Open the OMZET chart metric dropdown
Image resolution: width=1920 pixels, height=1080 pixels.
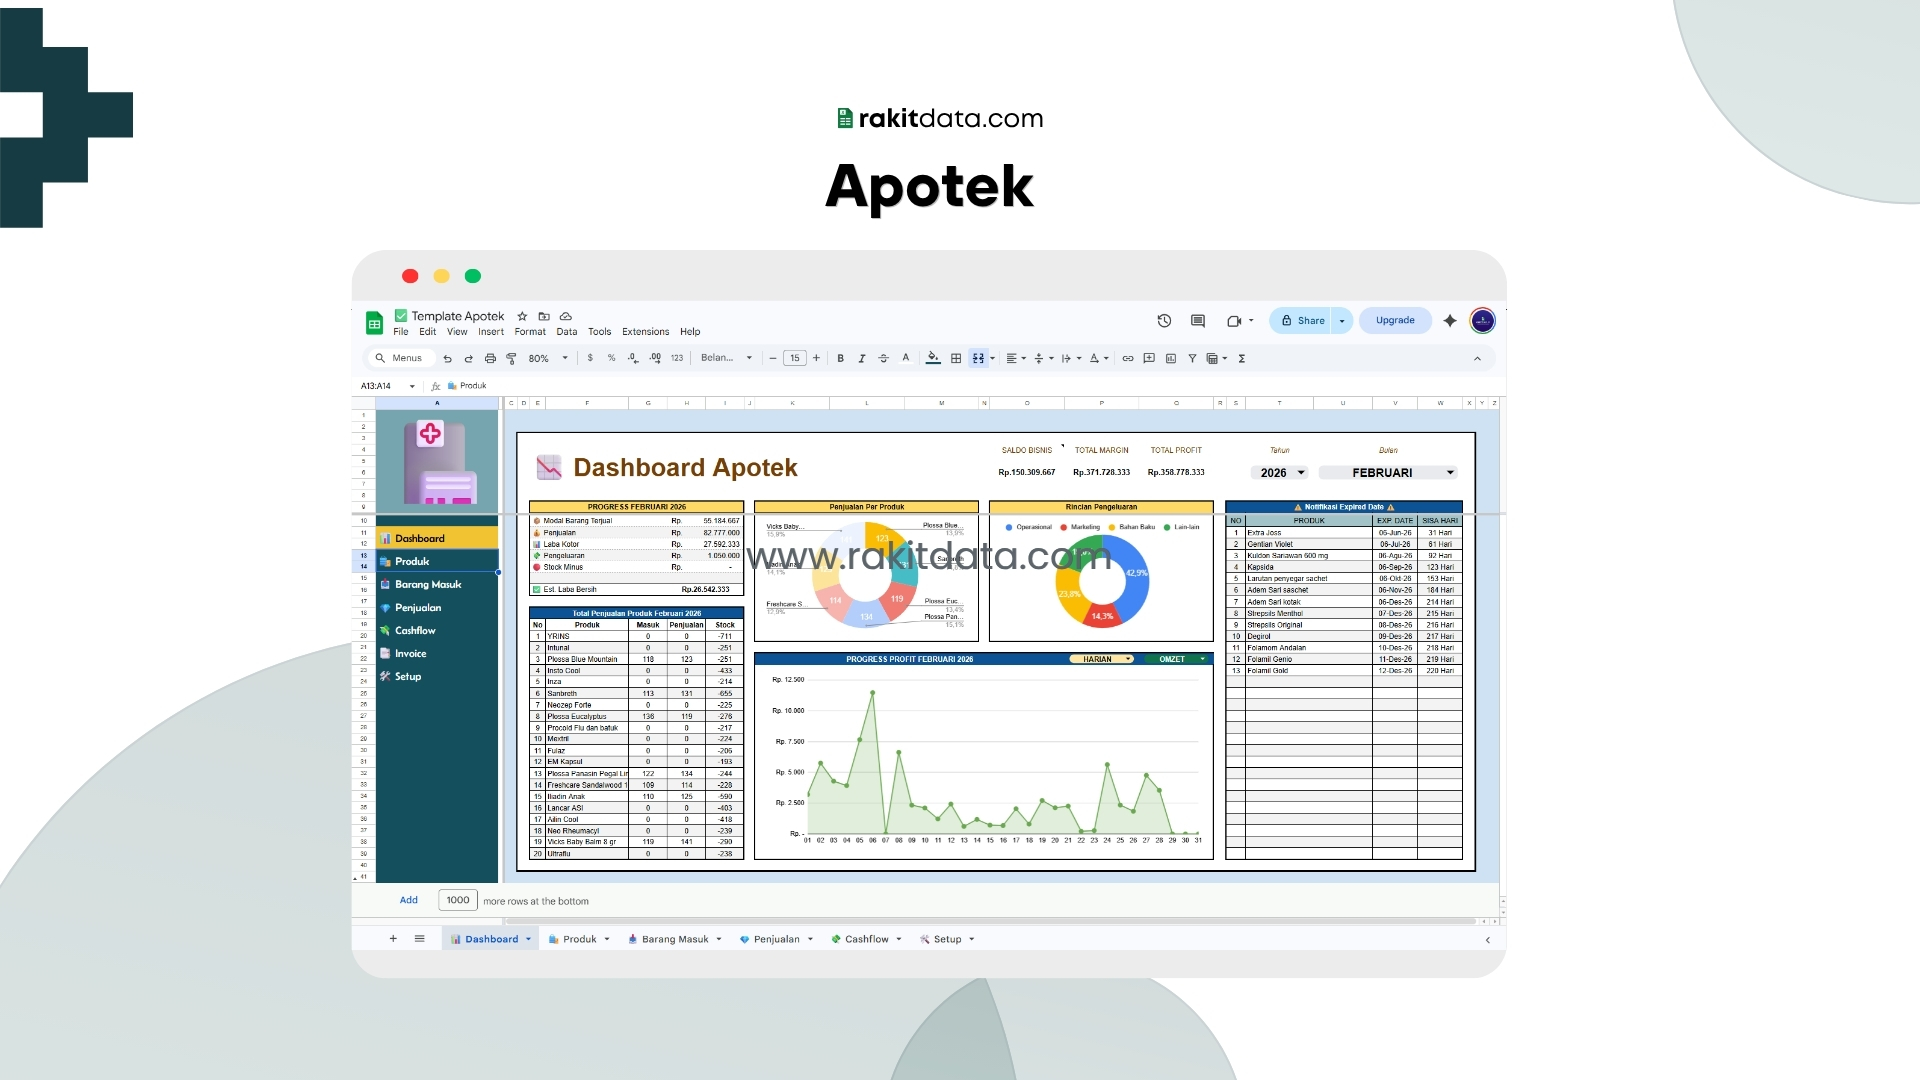click(1179, 659)
